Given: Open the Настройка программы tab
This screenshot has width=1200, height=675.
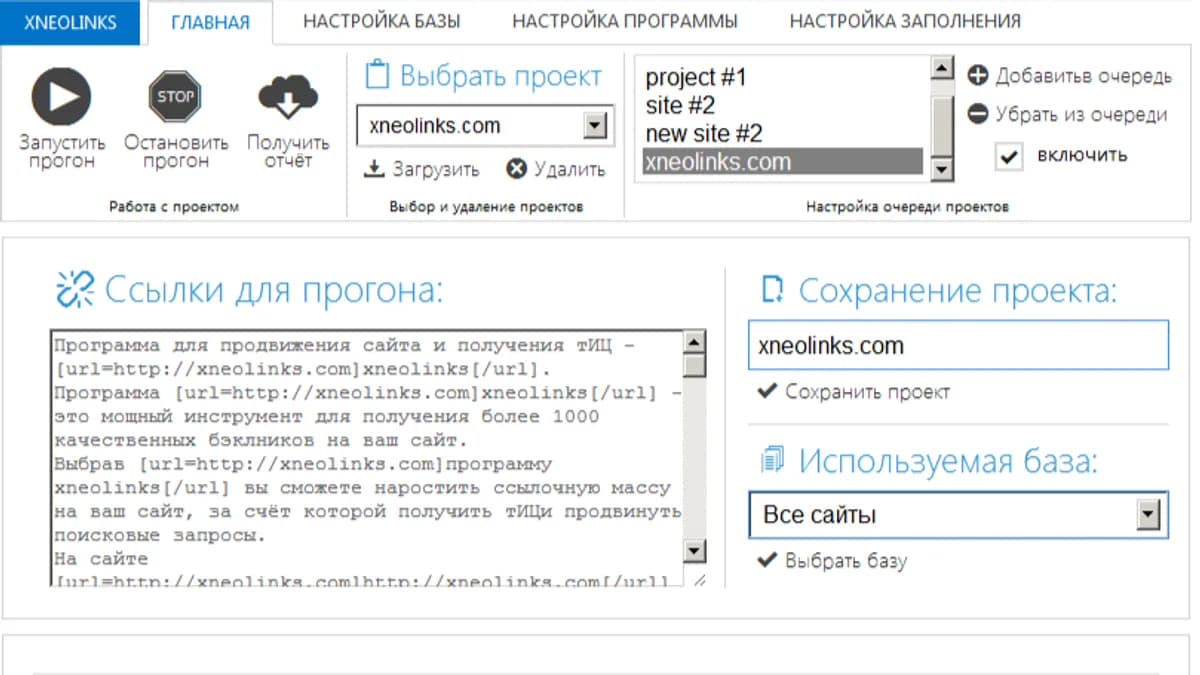Looking at the screenshot, I should pyautogui.click(x=625, y=21).
